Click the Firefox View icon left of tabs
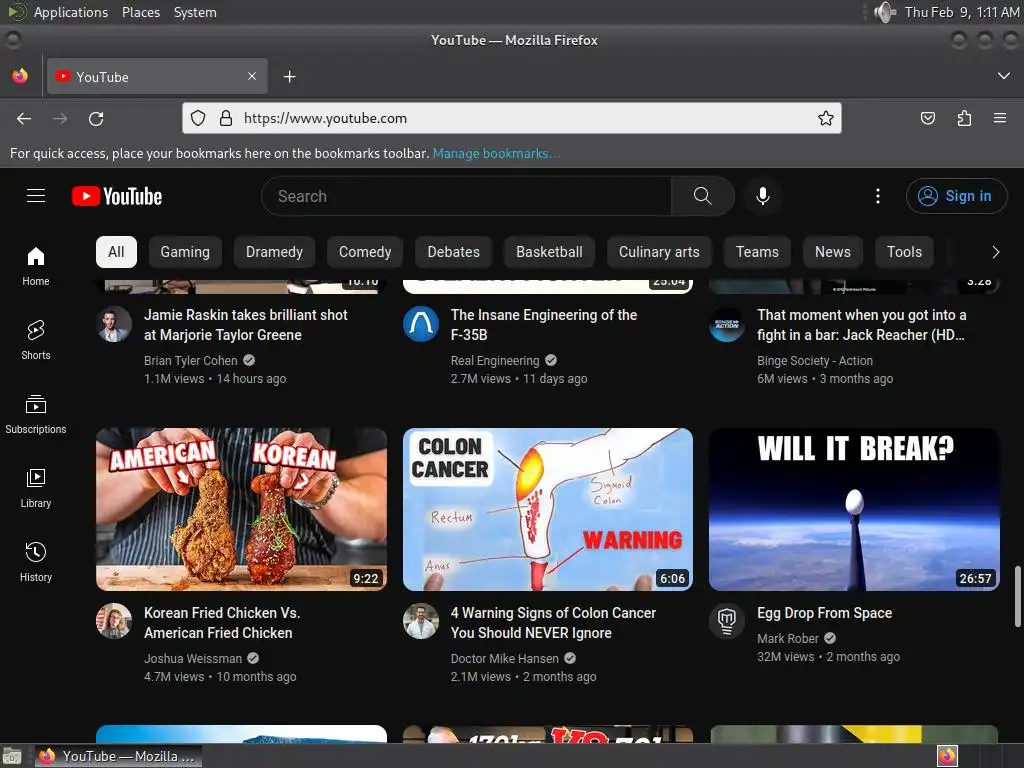1024x768 pixels. [x=20, y=76]
